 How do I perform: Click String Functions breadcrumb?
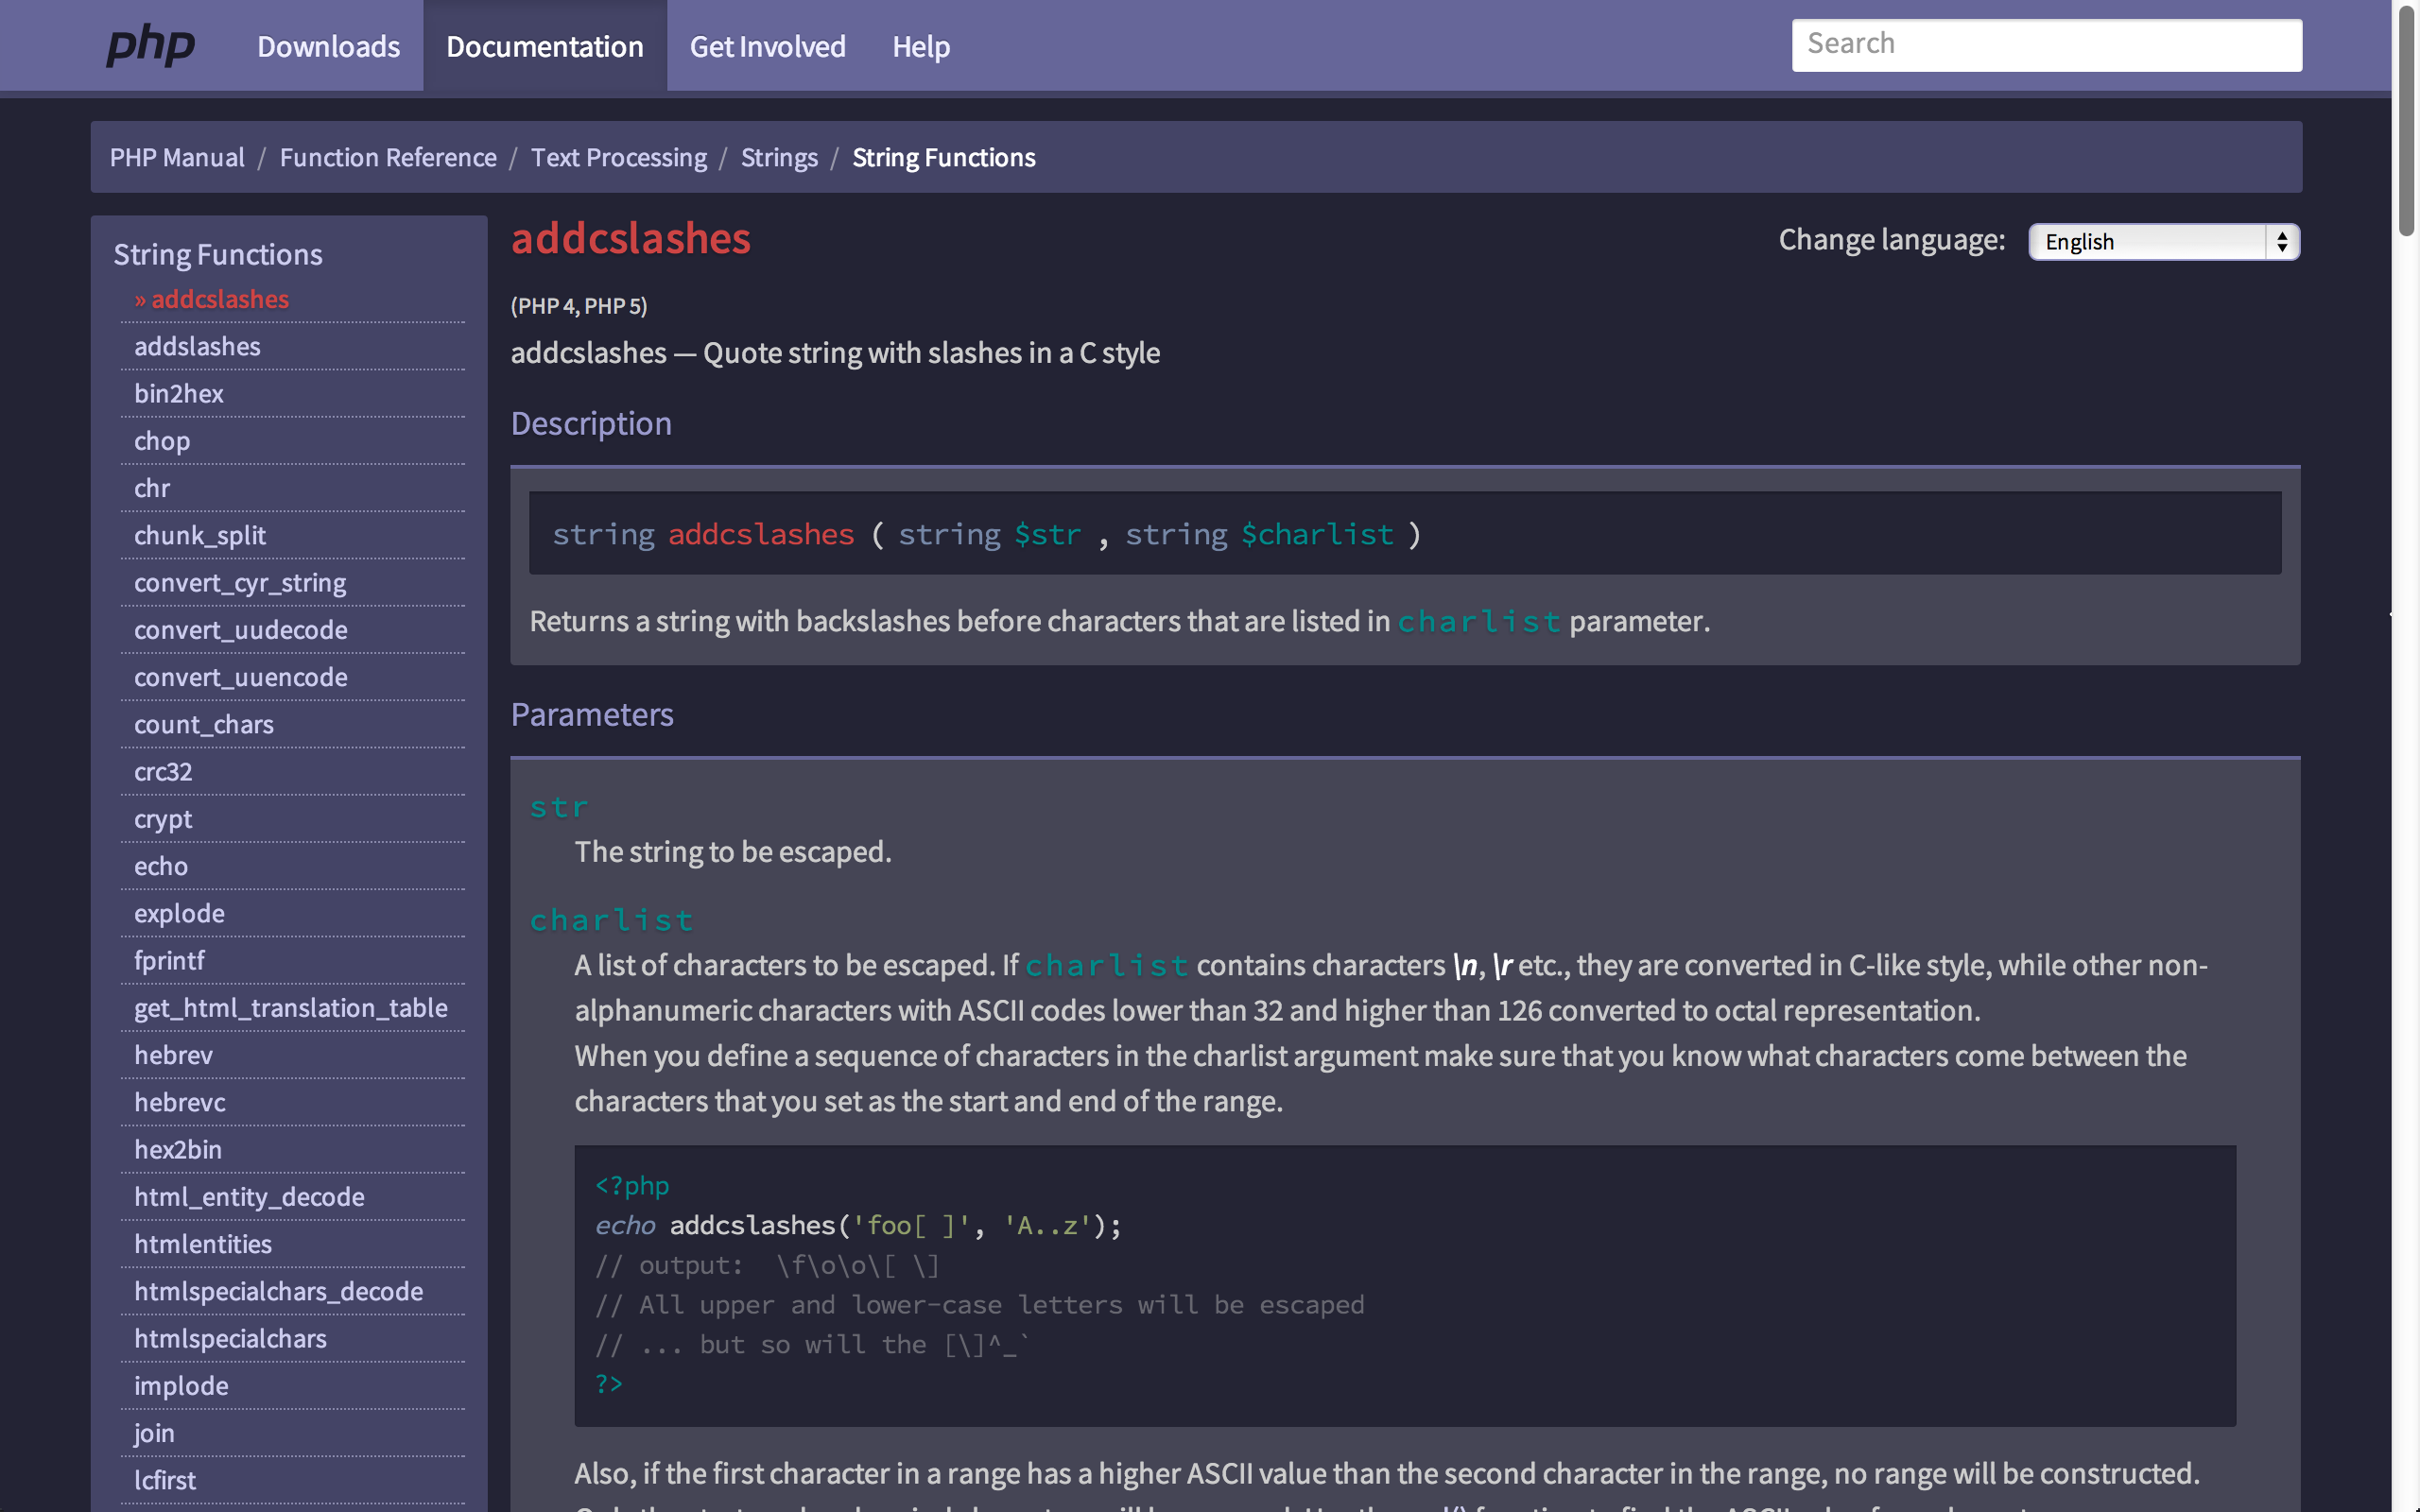(x=943, y=157)
